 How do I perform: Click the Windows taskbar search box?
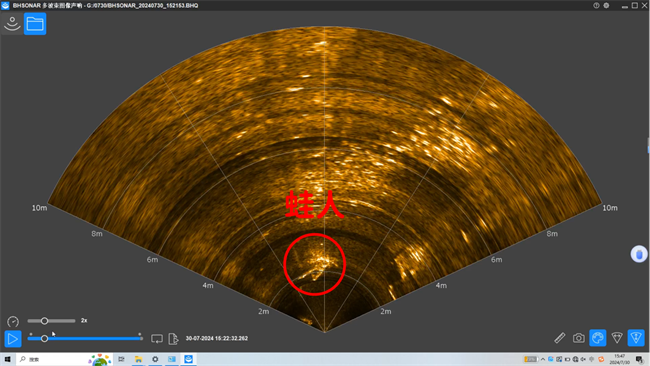point(65,359)
